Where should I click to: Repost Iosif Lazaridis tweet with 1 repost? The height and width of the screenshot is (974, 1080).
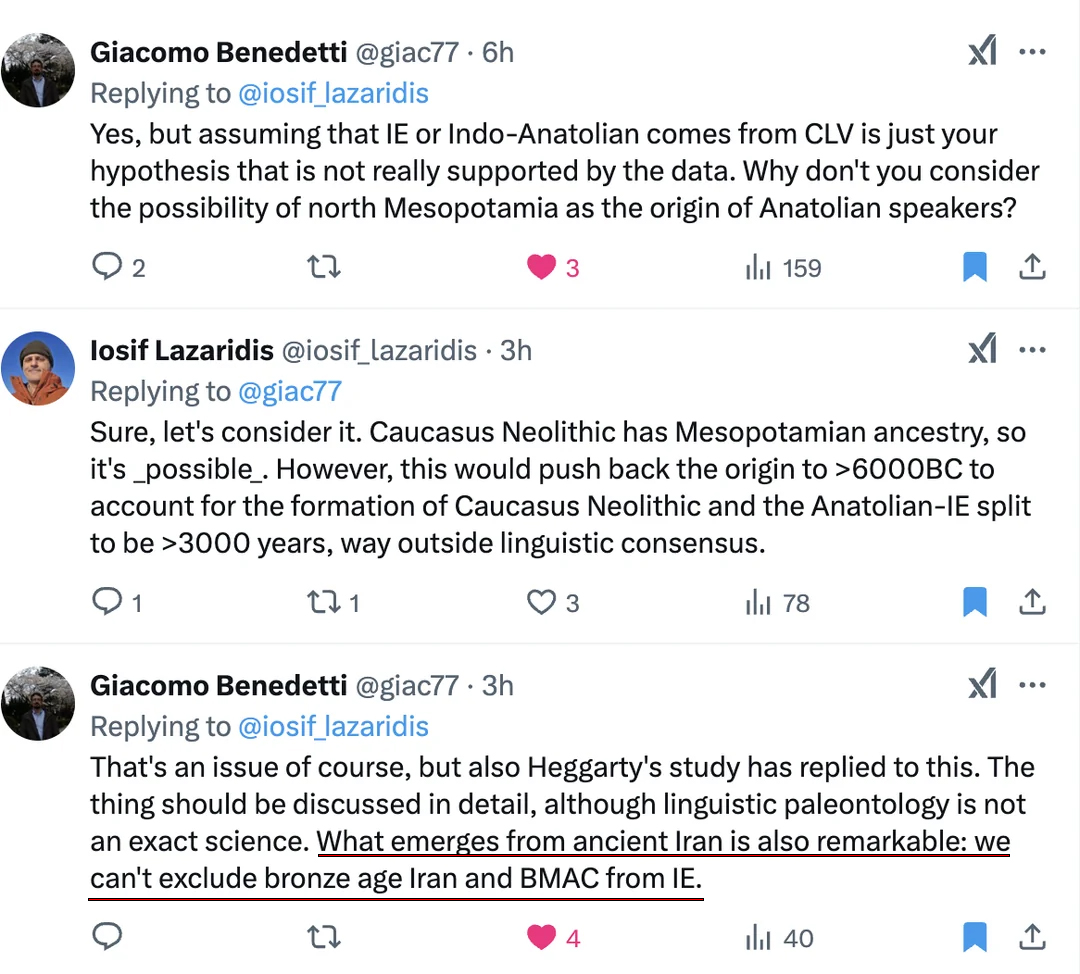pos(324,602)
